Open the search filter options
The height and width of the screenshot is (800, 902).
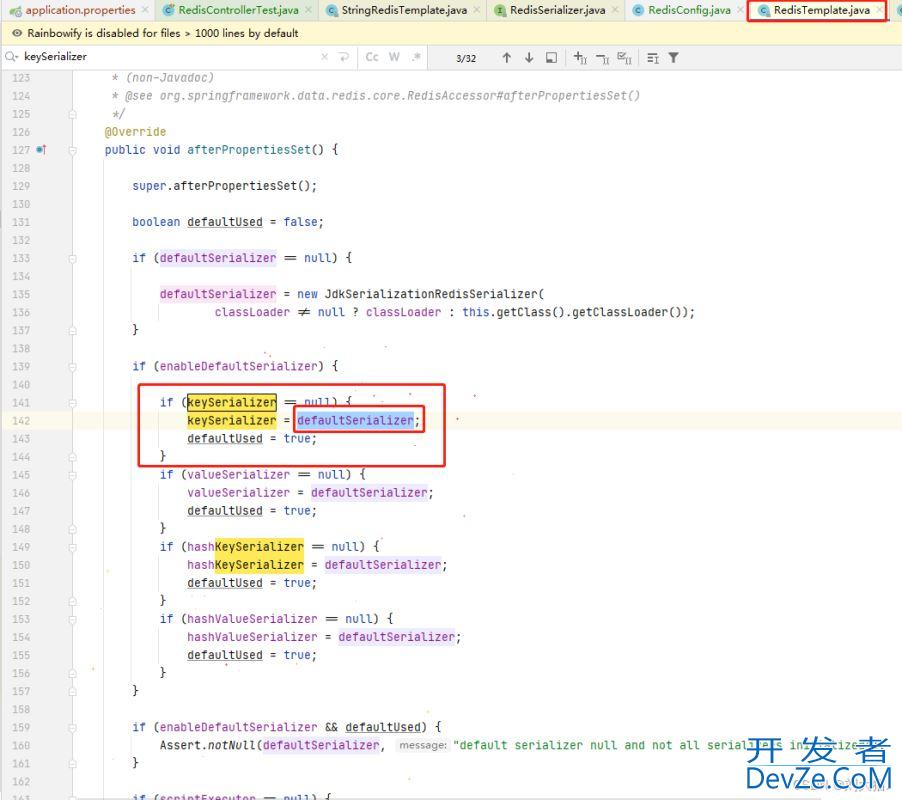(x=674, y=58)
